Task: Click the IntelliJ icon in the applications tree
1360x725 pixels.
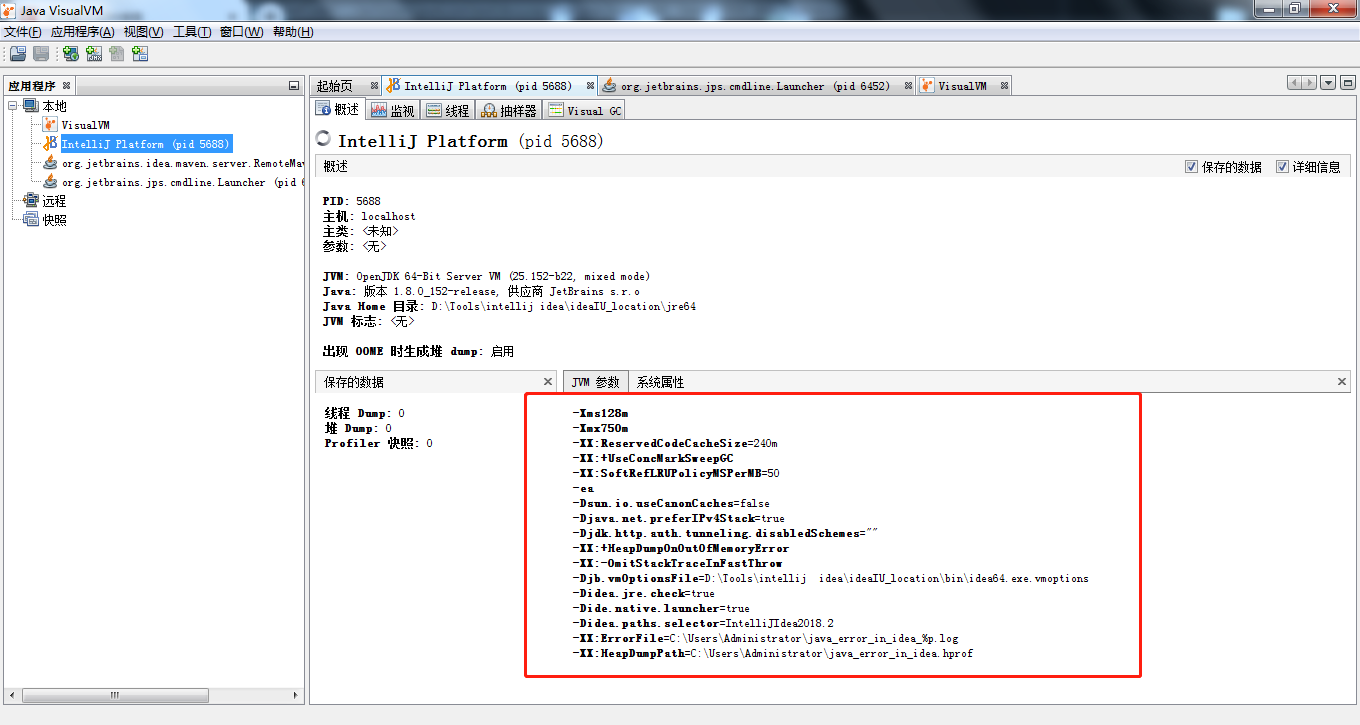Action: pyautogui.click(x=50, y=144)
